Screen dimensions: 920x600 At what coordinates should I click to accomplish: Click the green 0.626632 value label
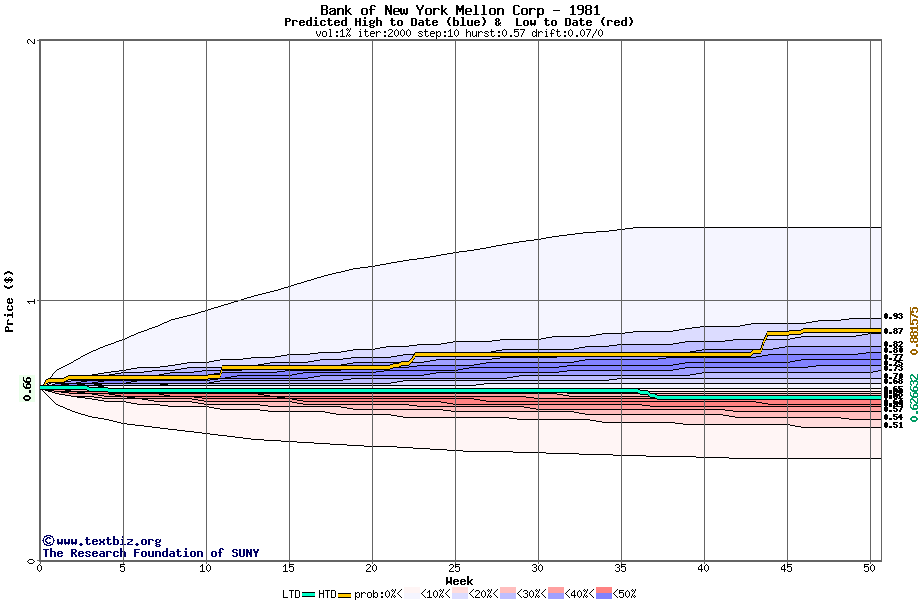coord(913,398)
